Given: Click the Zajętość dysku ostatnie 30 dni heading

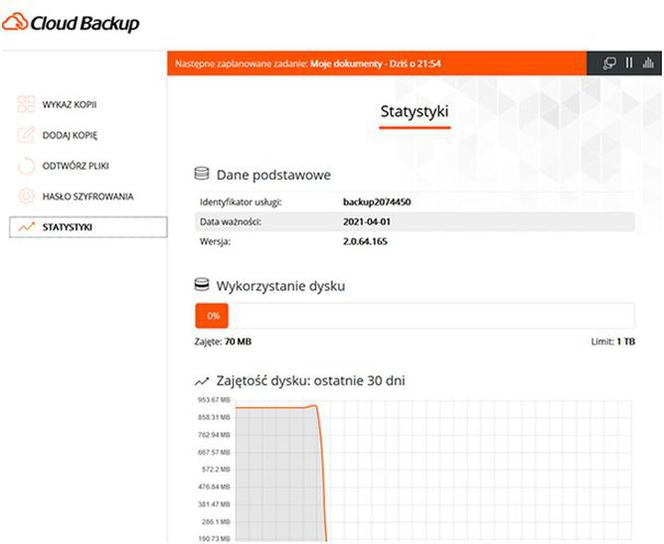Looking at the screenshot, I should tap(311, 381).
